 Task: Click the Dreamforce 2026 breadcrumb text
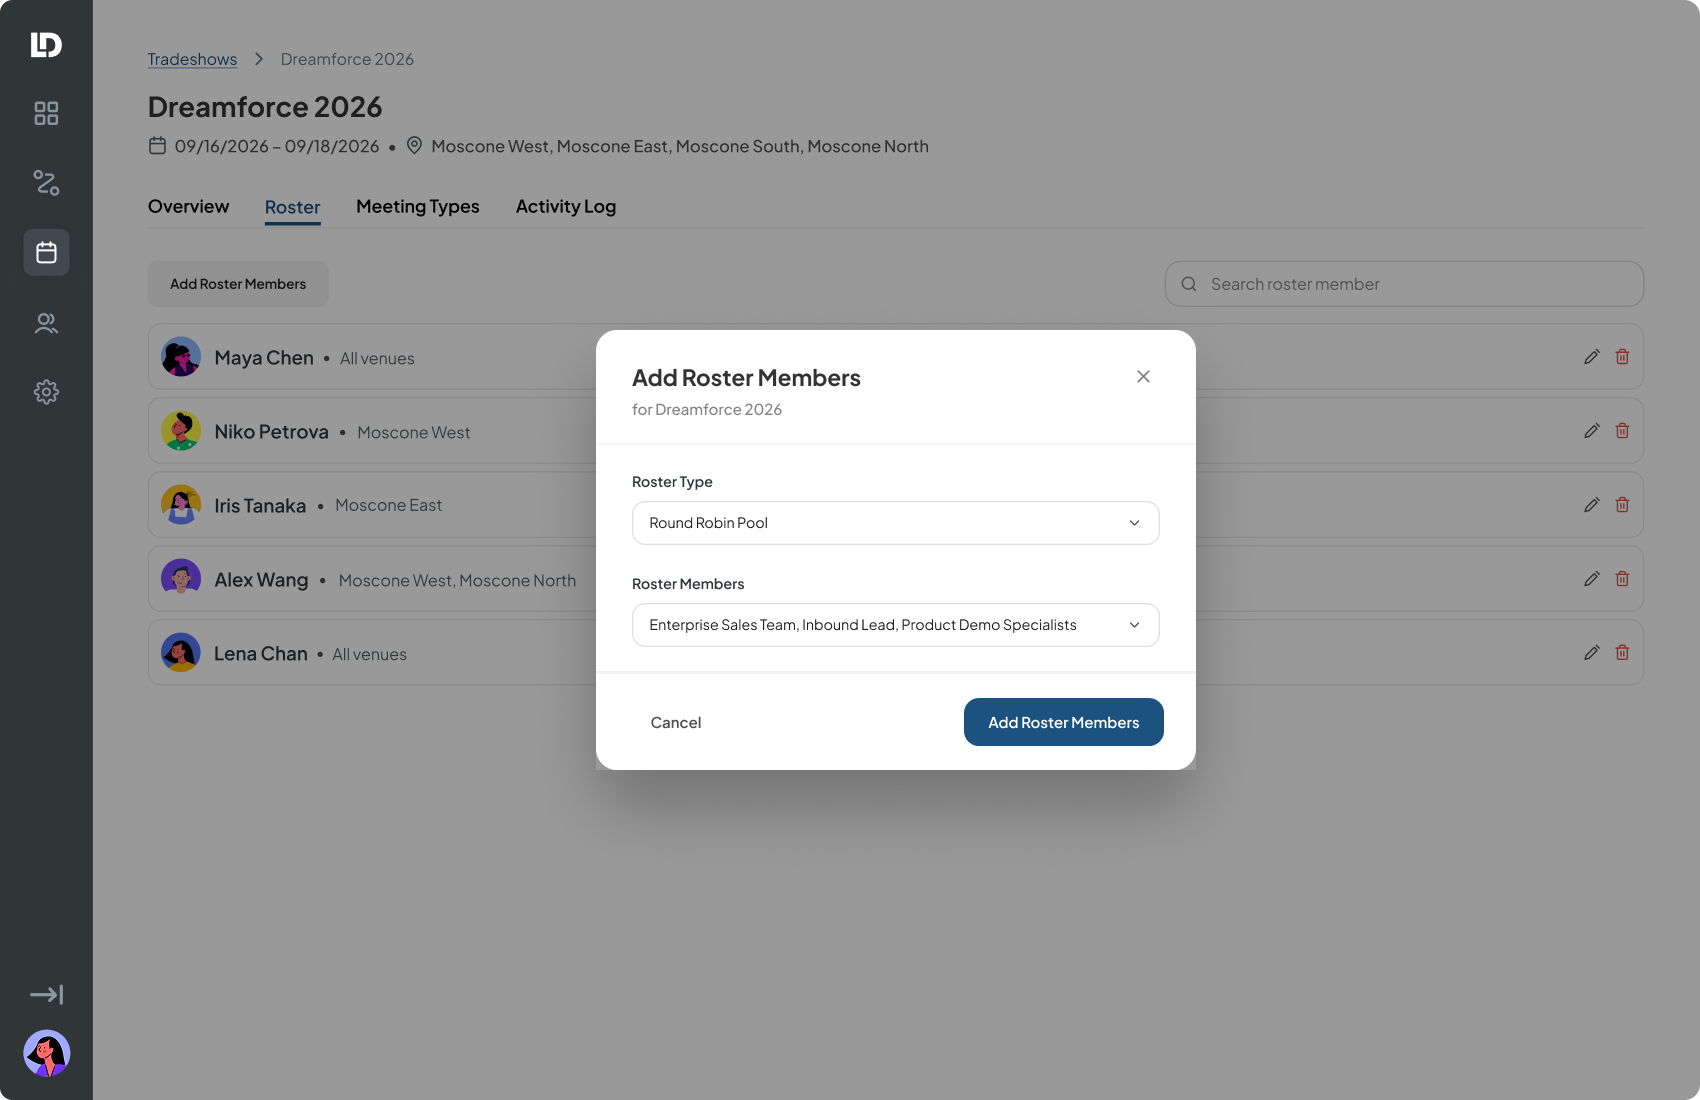347,59
